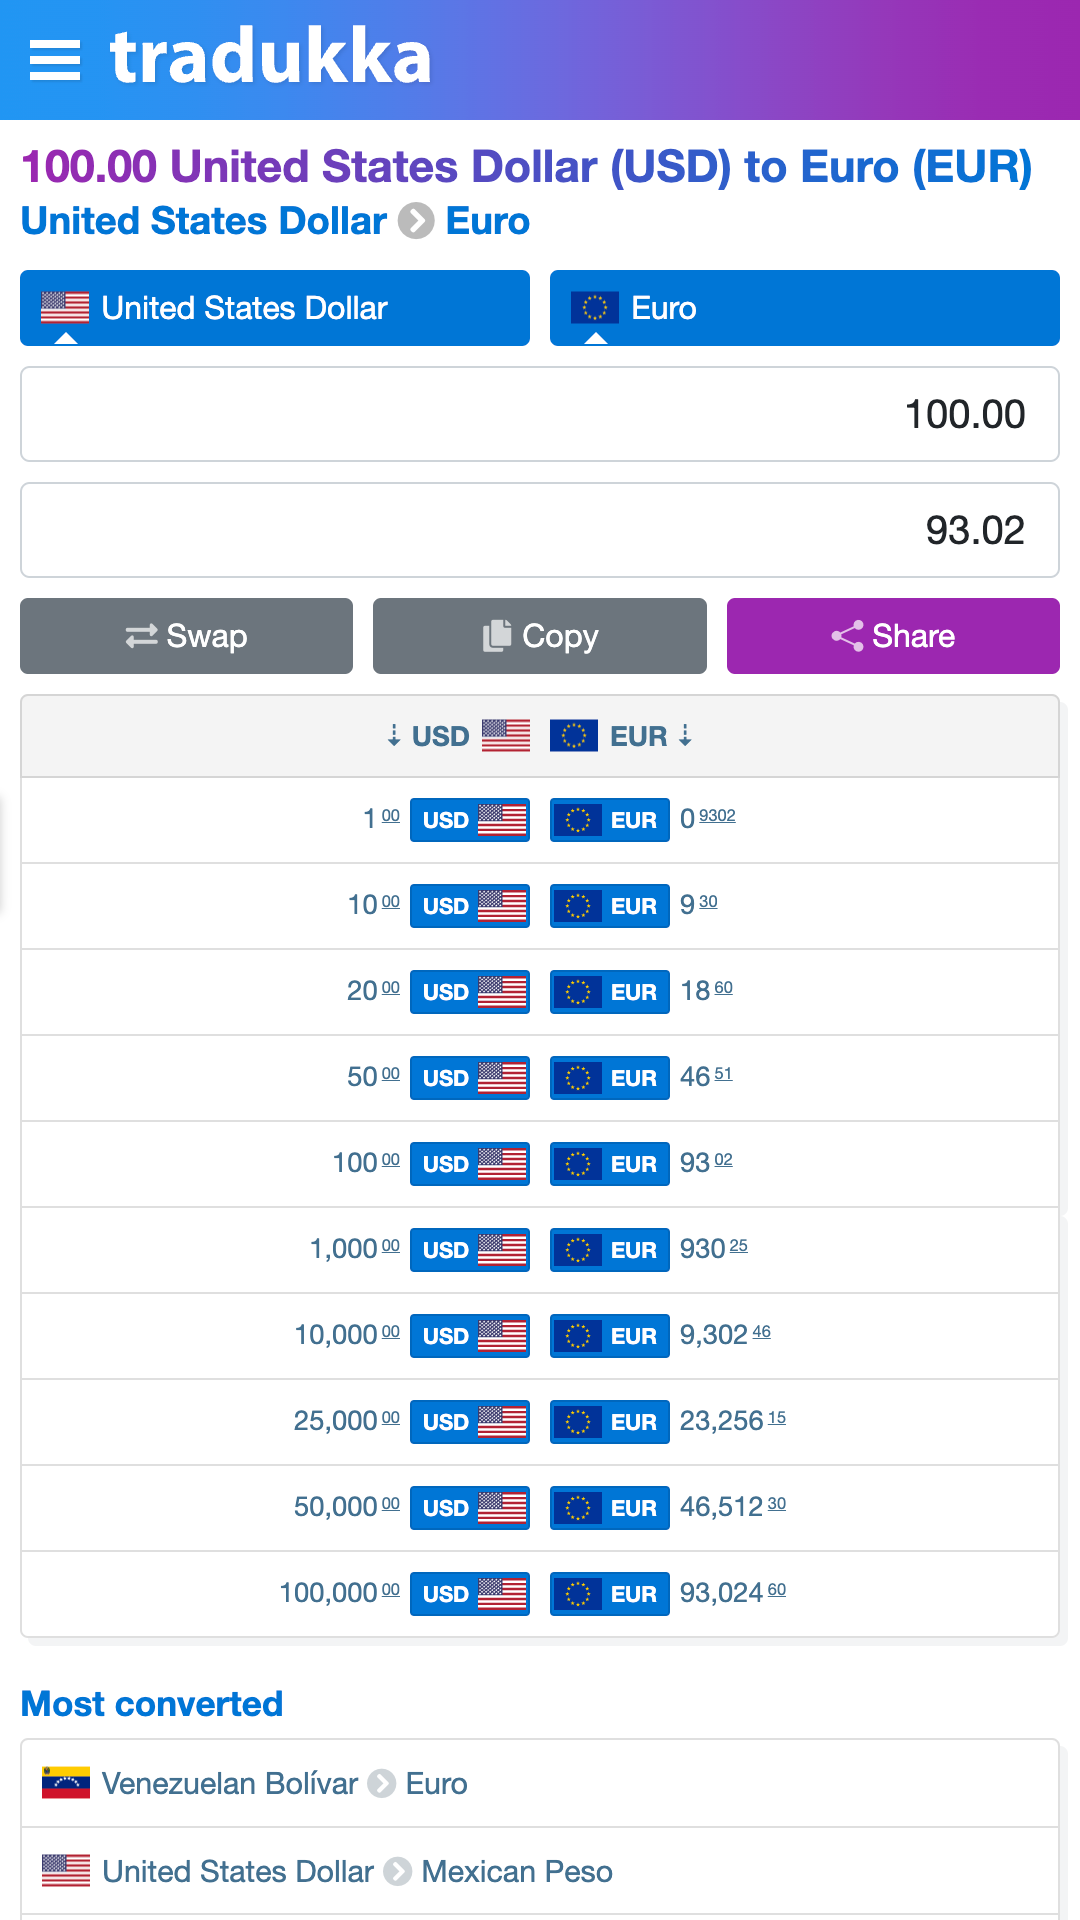The height and width of the screenshot is (1920, 1080).
Task: Click the EU flag in table header
Action: click(574, 736)
